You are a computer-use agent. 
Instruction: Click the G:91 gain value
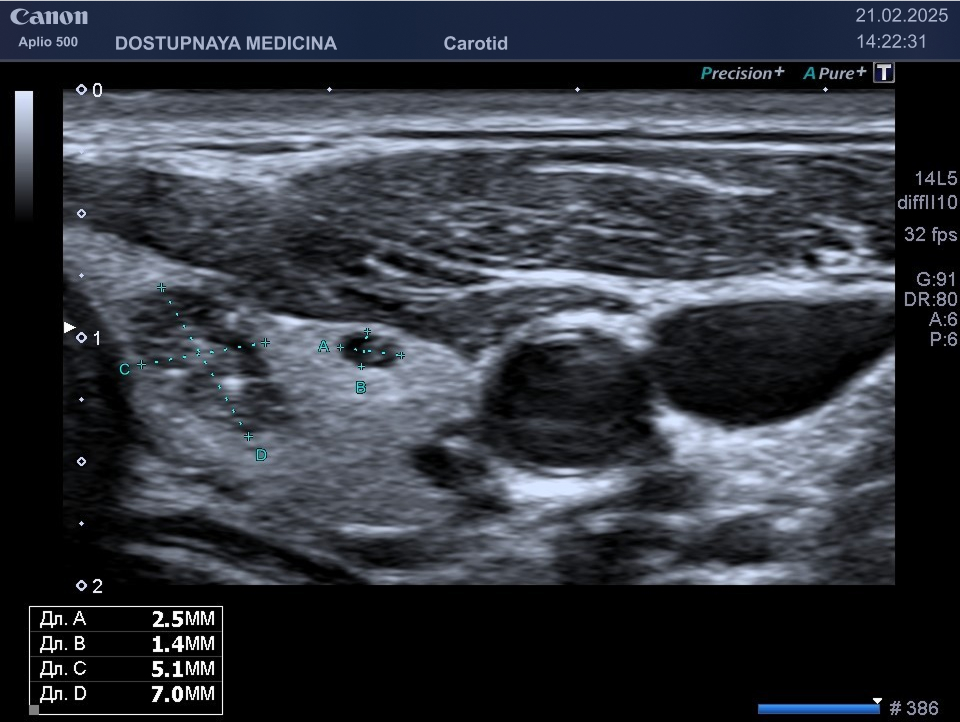click(936, 279)
